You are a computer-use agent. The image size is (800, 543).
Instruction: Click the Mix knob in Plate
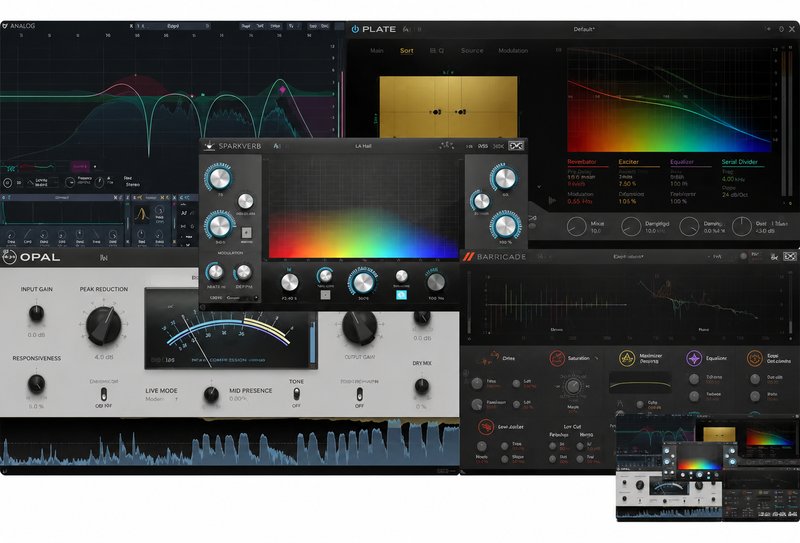[x=577, y=227]
